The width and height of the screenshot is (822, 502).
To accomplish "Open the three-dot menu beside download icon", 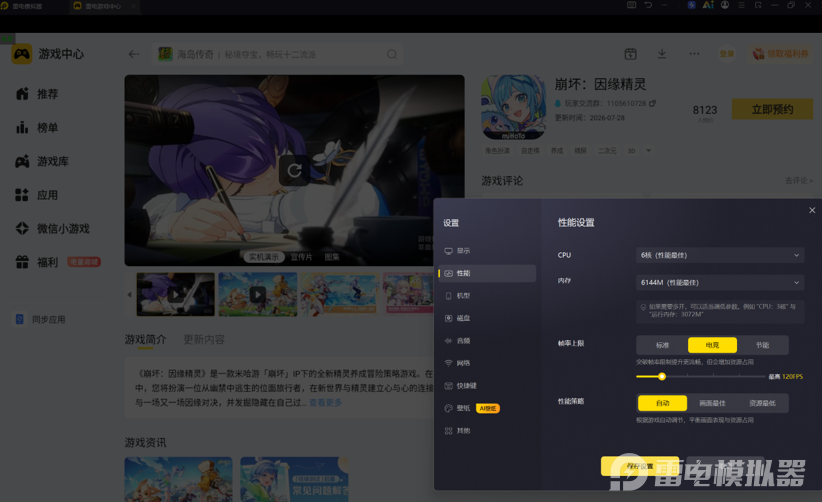I will tap(694, 53).
